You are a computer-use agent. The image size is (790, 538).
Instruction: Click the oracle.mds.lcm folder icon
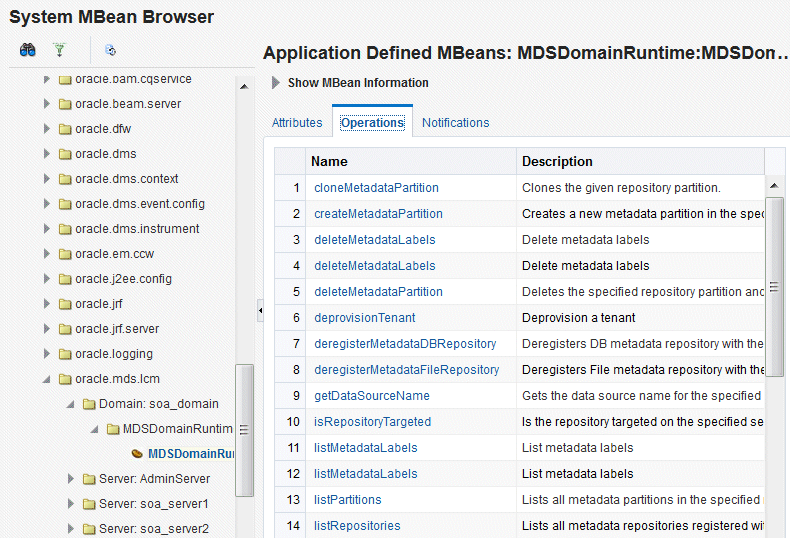pos(65,379)
